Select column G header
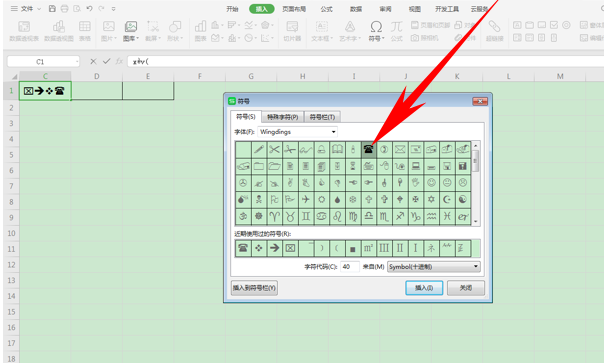Image resolution: width=604 pixels, height=364 pixels. (251, 76)
